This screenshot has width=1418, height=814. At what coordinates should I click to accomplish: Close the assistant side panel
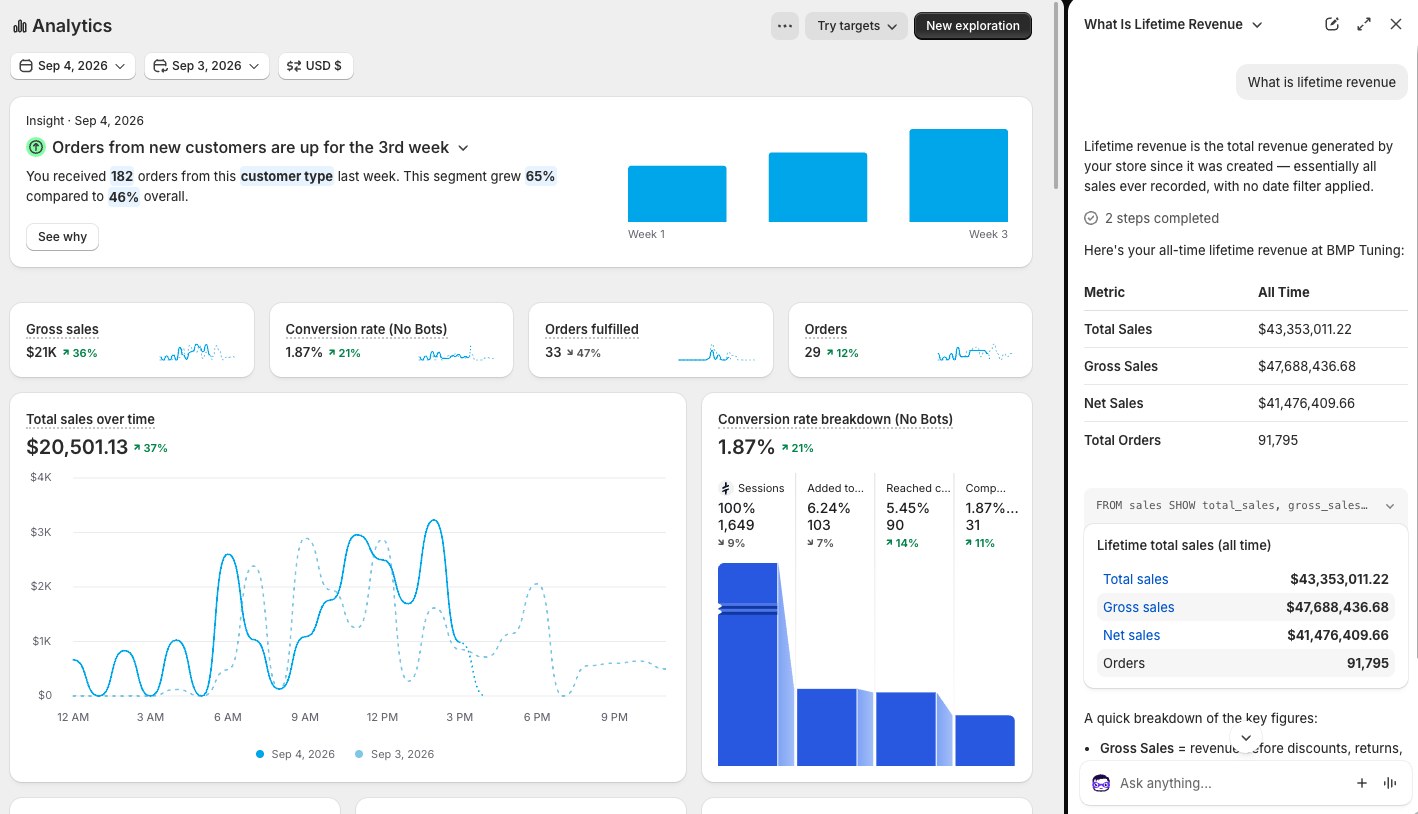(1396, 24)
